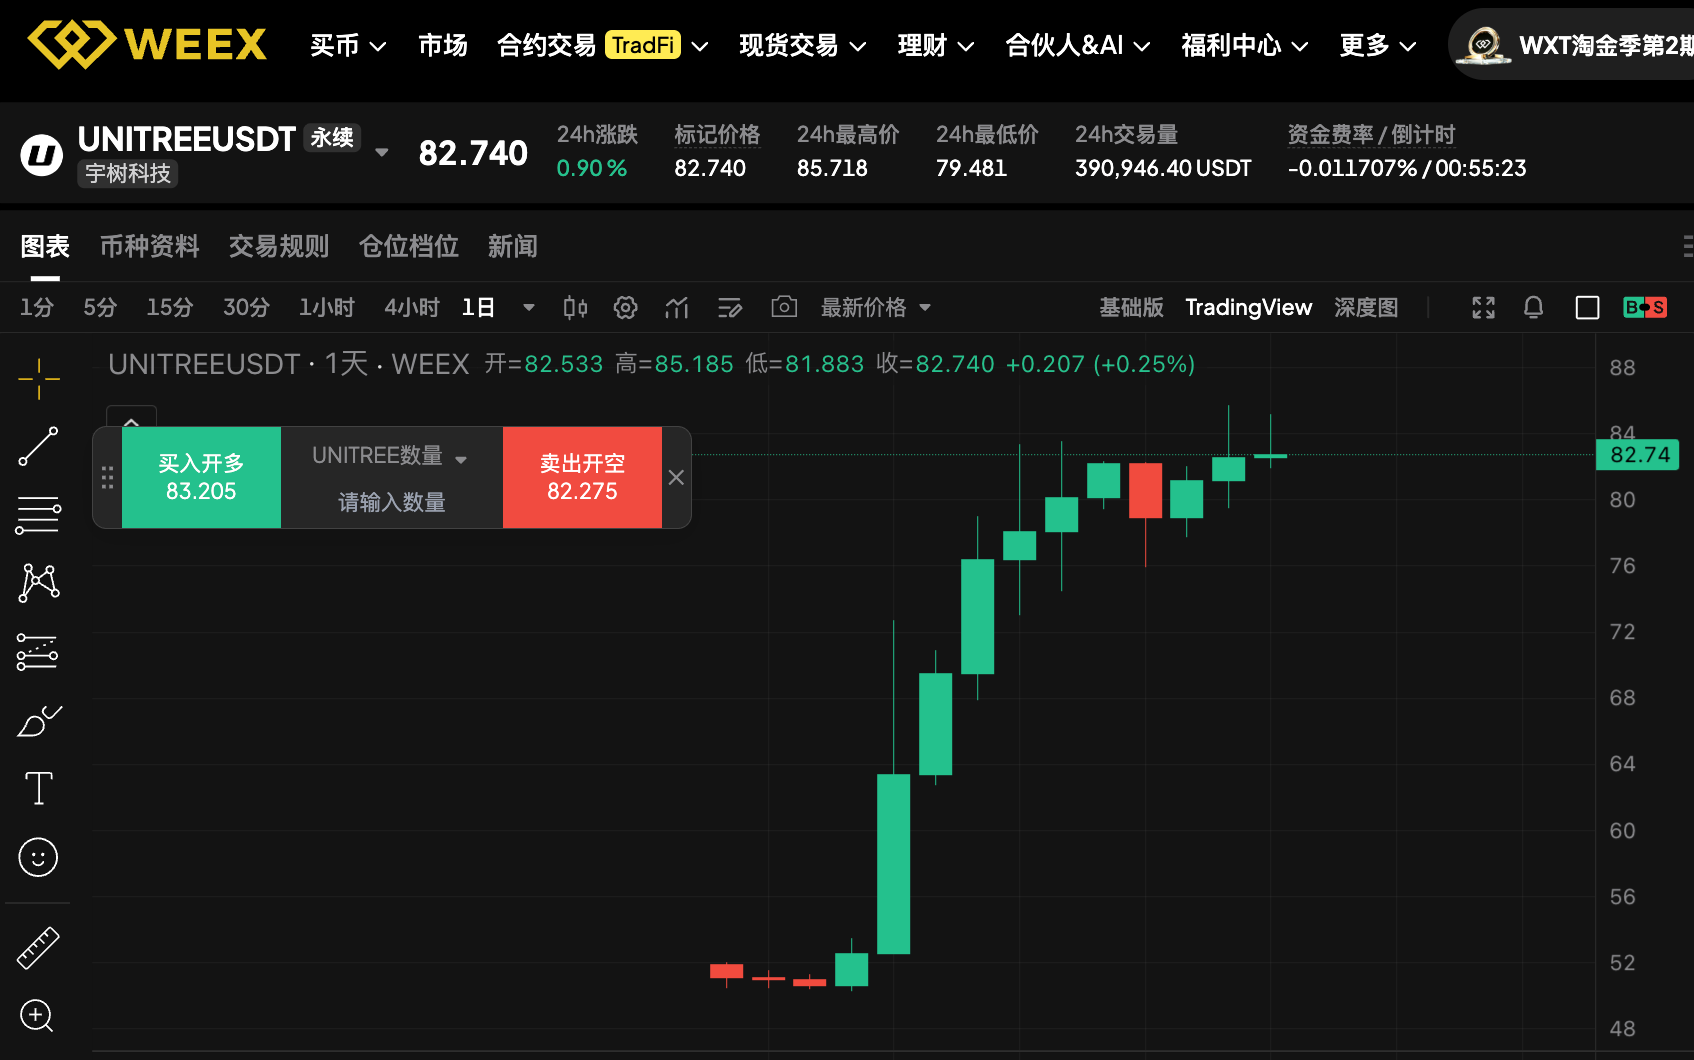1694x1060 pixels.
Task: Select the 30分 interval
Action: click(x=247, y=307)
